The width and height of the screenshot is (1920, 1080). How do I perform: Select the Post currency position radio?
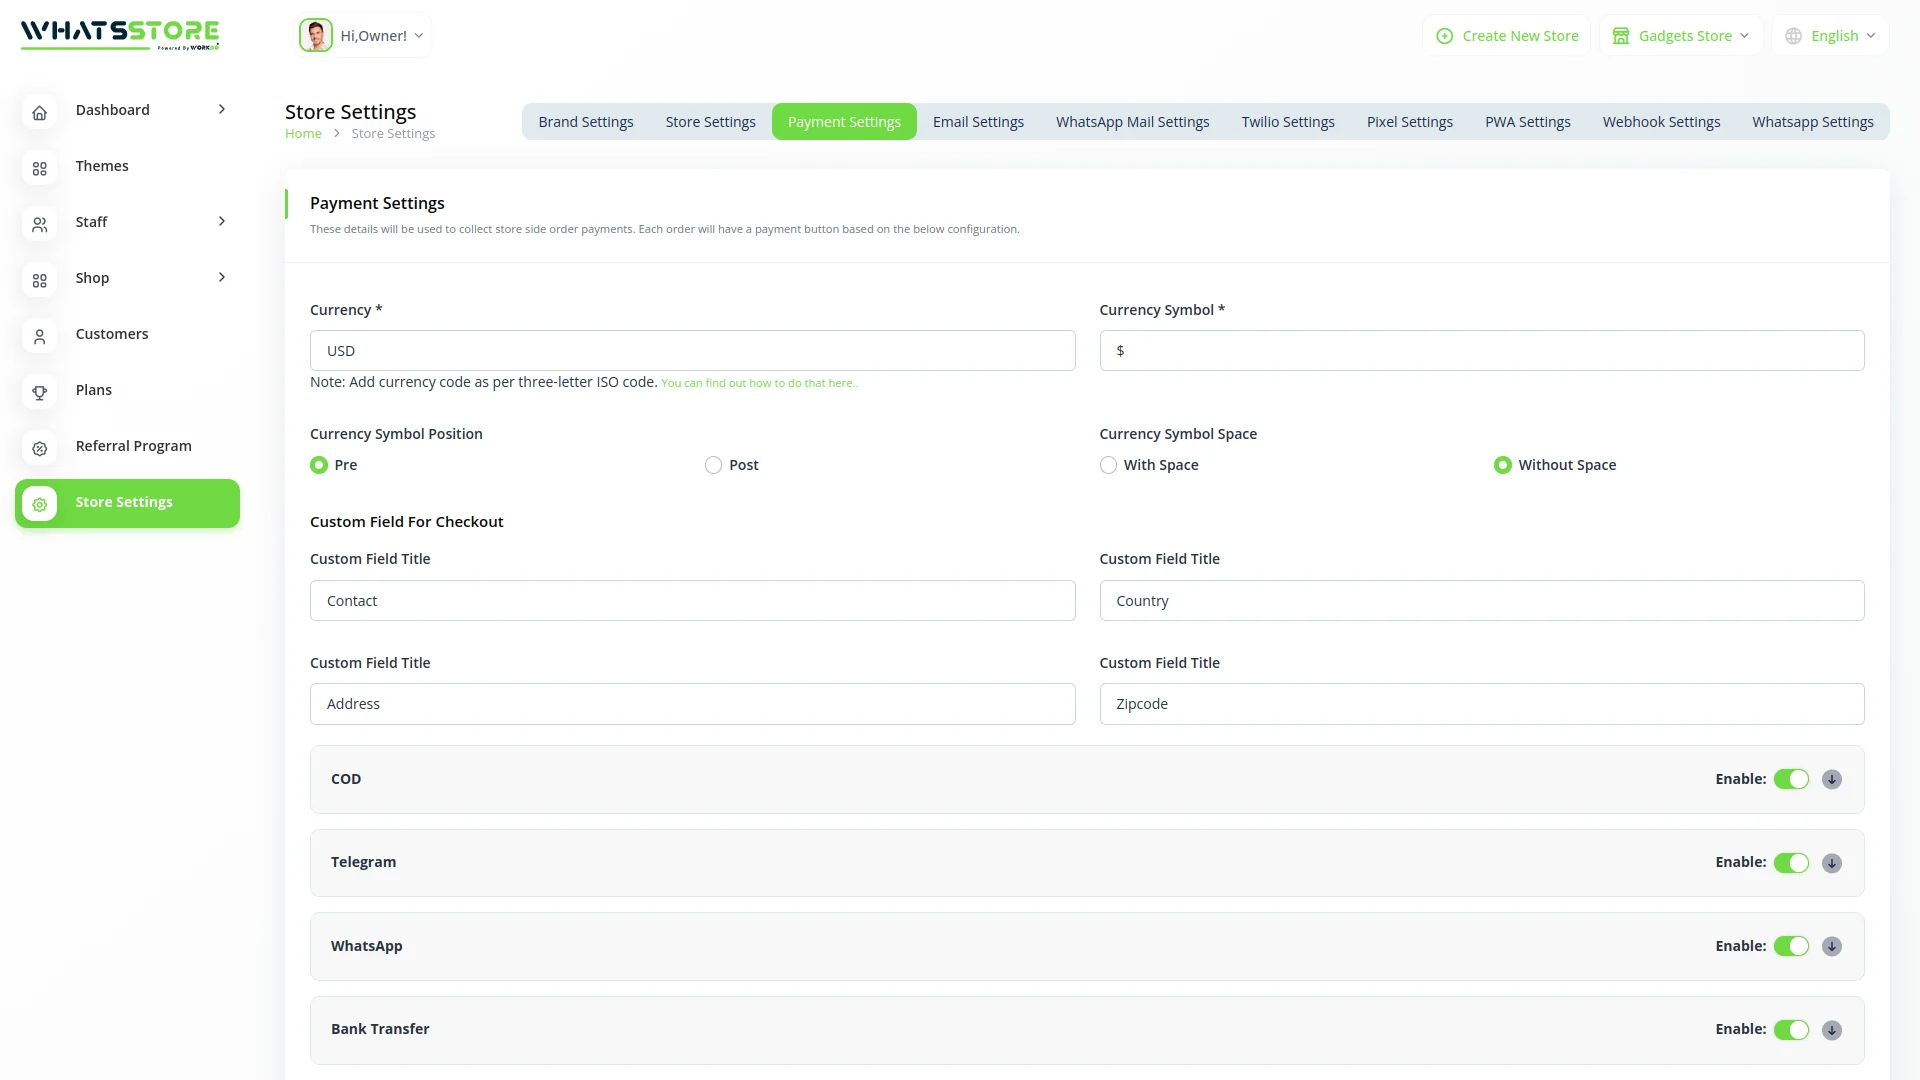click(x=713, y=465)
